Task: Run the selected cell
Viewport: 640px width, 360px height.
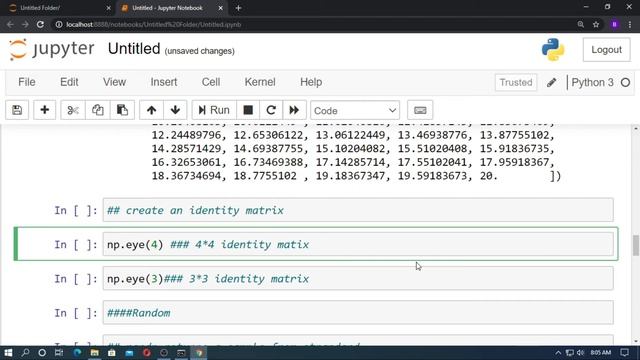Action: tap(214, 110)
